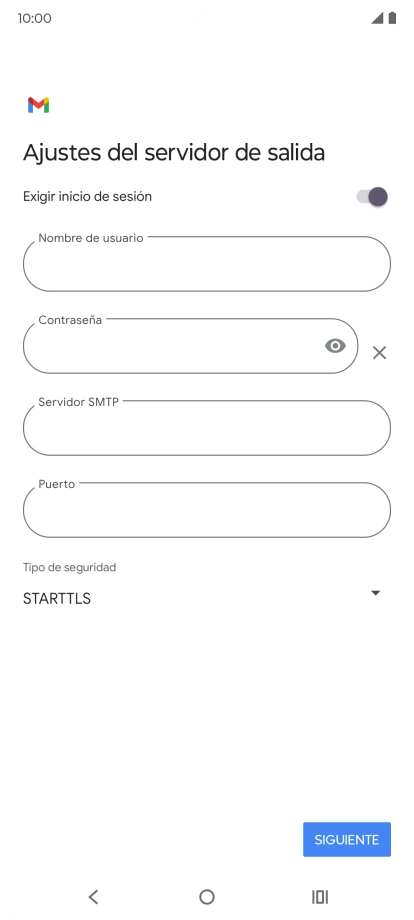The width and height of the screenshot is (414, 920).
Task: Open recent apps navigation icon
Action: (320, 897)
